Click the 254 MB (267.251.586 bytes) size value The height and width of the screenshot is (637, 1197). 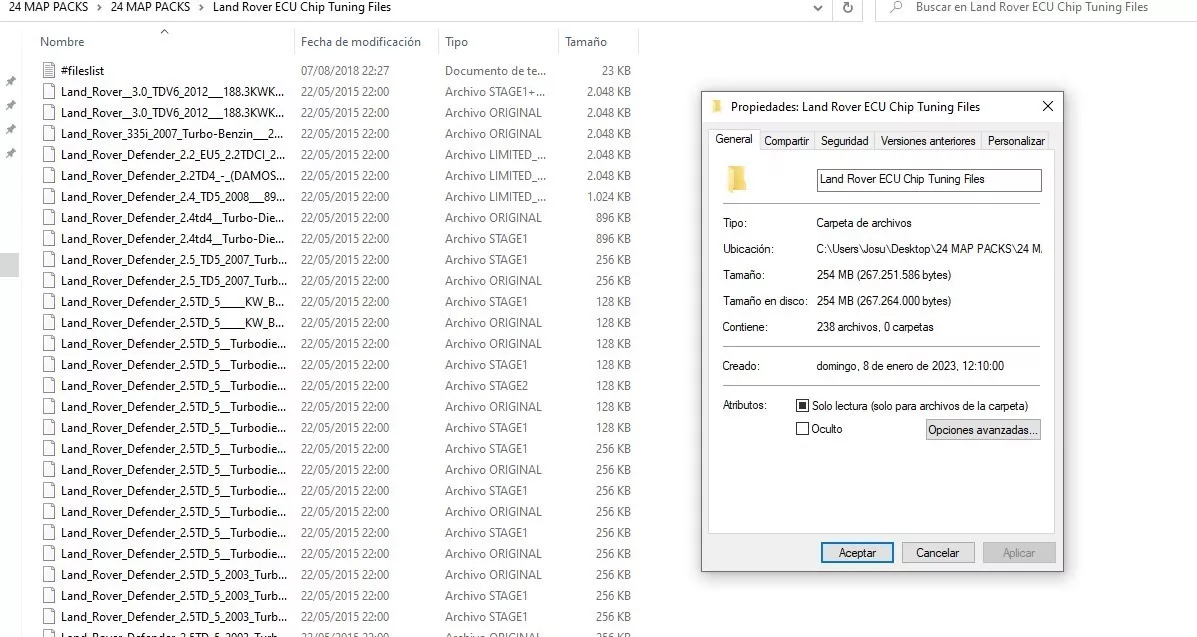(x=884, y=275)
